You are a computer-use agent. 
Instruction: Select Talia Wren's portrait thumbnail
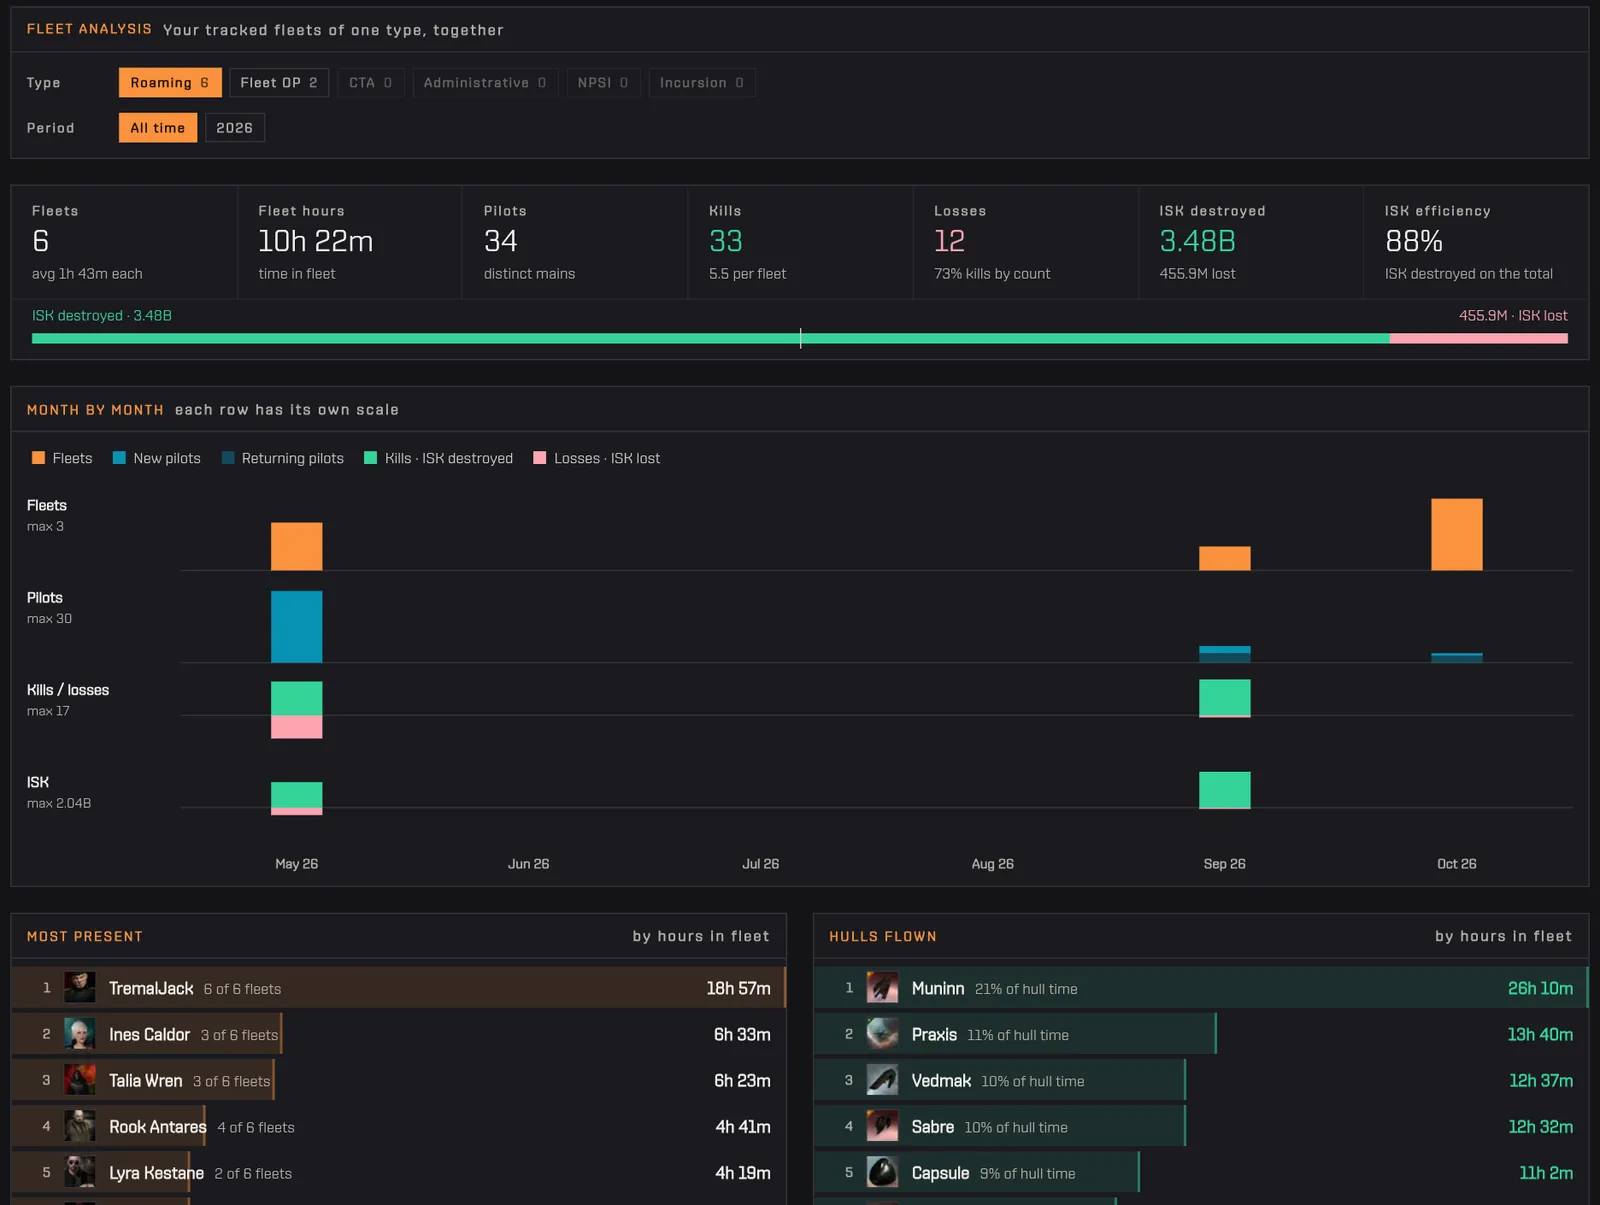80,1080
